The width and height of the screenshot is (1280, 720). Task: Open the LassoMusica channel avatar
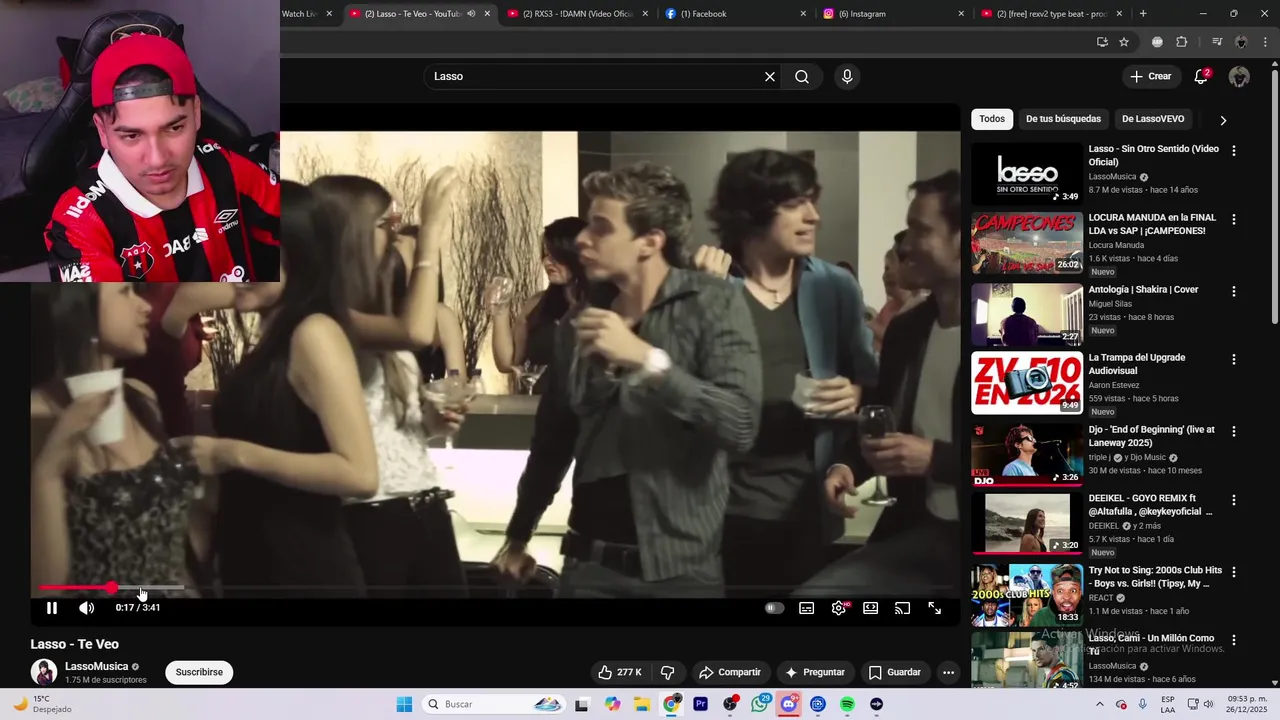[x=43, y=672]
